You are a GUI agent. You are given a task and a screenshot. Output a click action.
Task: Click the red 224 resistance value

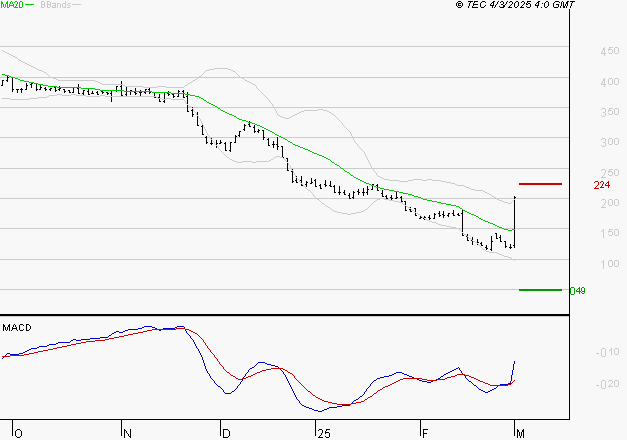[602, 185]
